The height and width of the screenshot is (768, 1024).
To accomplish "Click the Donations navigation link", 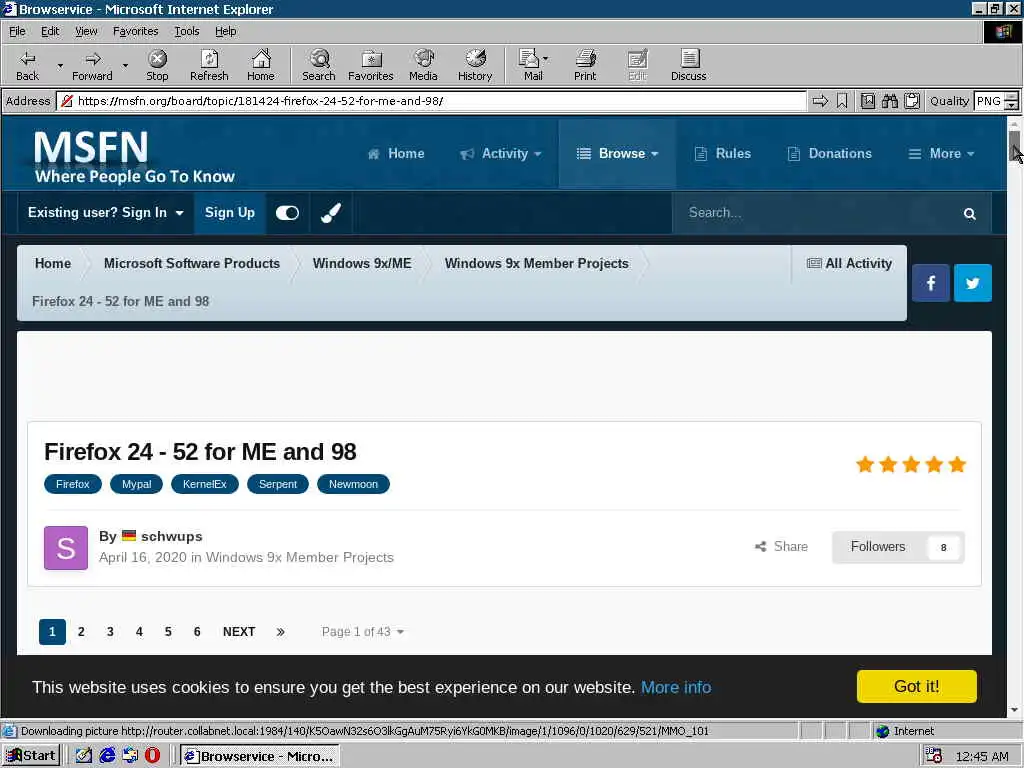I will pos(829,153).
